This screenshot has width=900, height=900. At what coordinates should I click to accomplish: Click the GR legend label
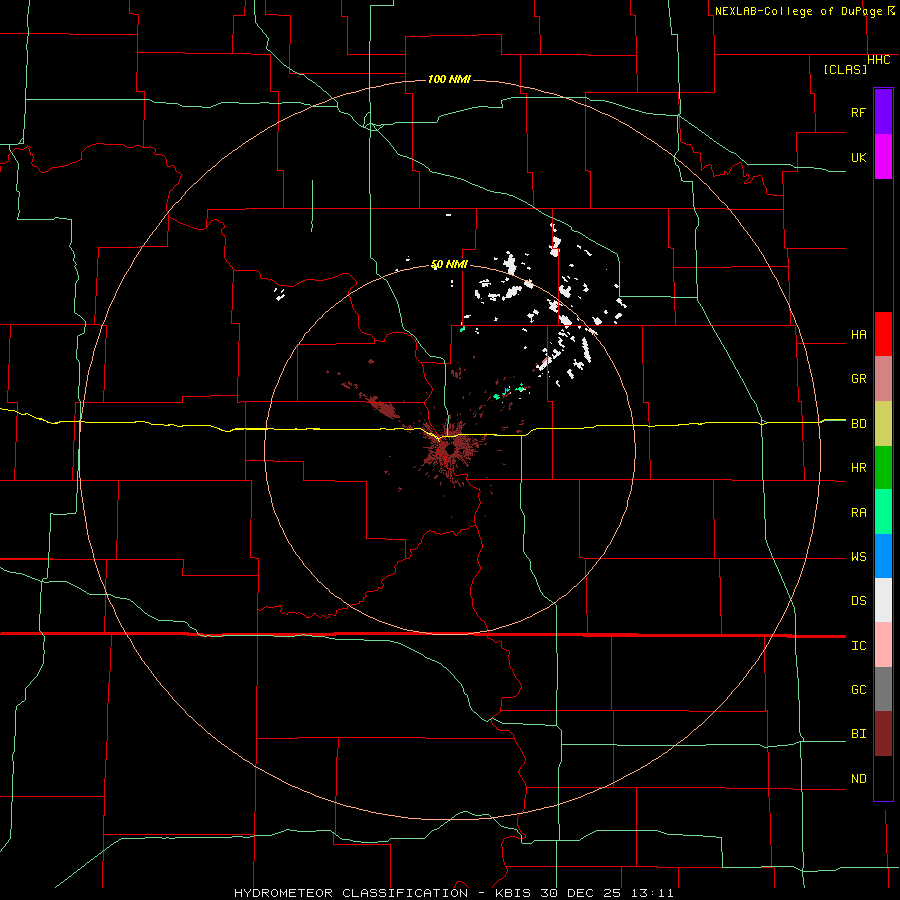[x=858, y=379]
